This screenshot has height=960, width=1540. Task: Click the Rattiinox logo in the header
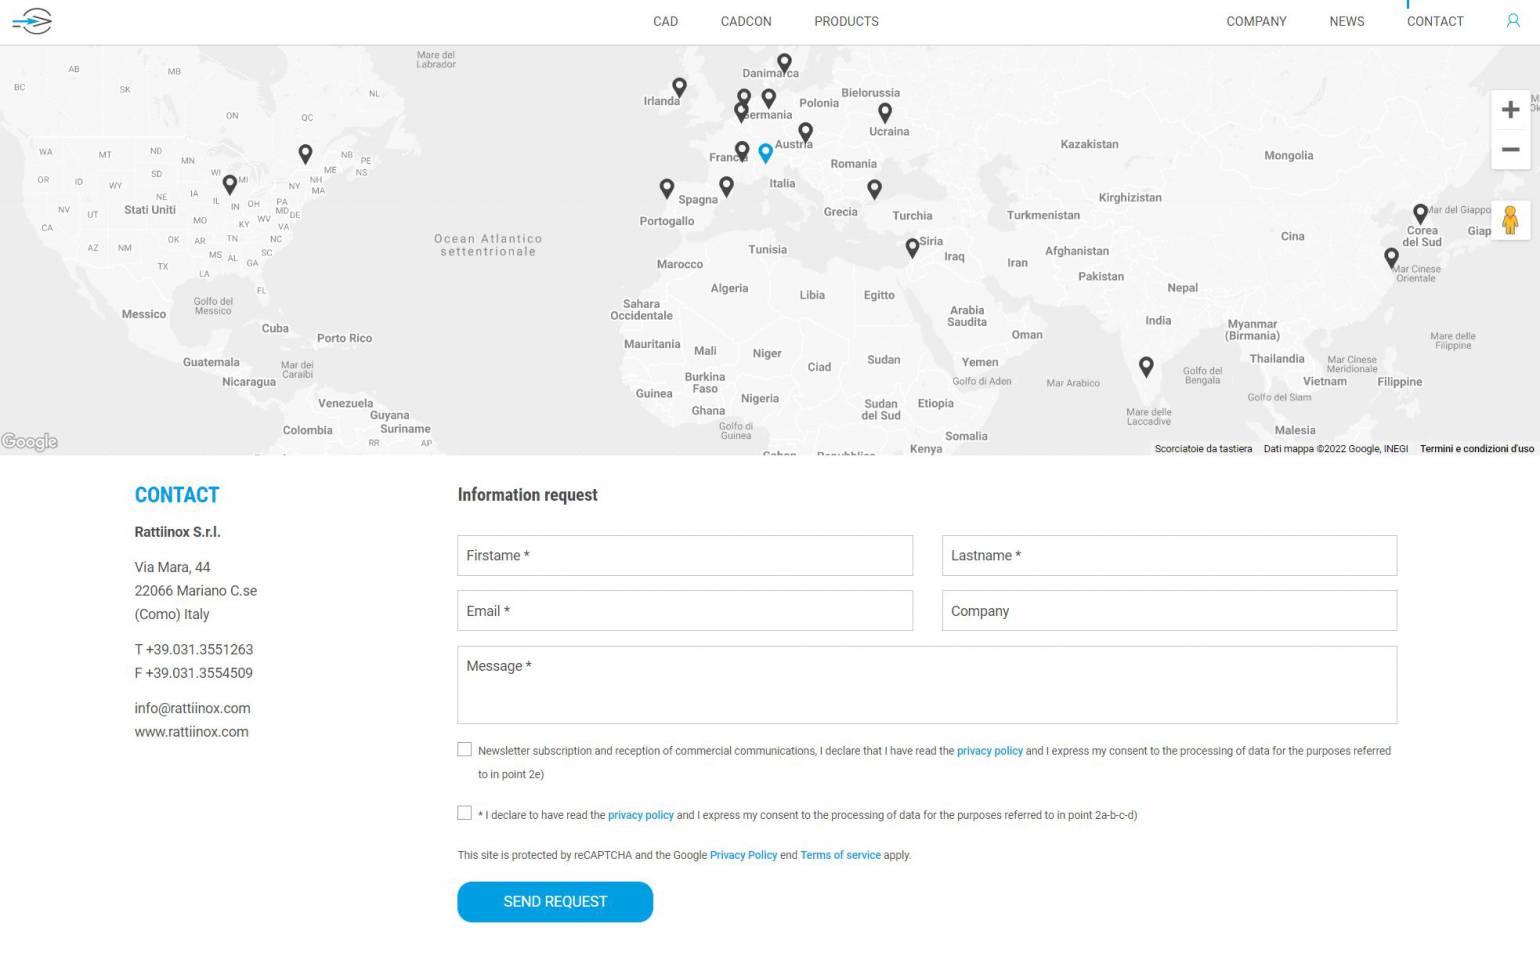coord(32,21)
